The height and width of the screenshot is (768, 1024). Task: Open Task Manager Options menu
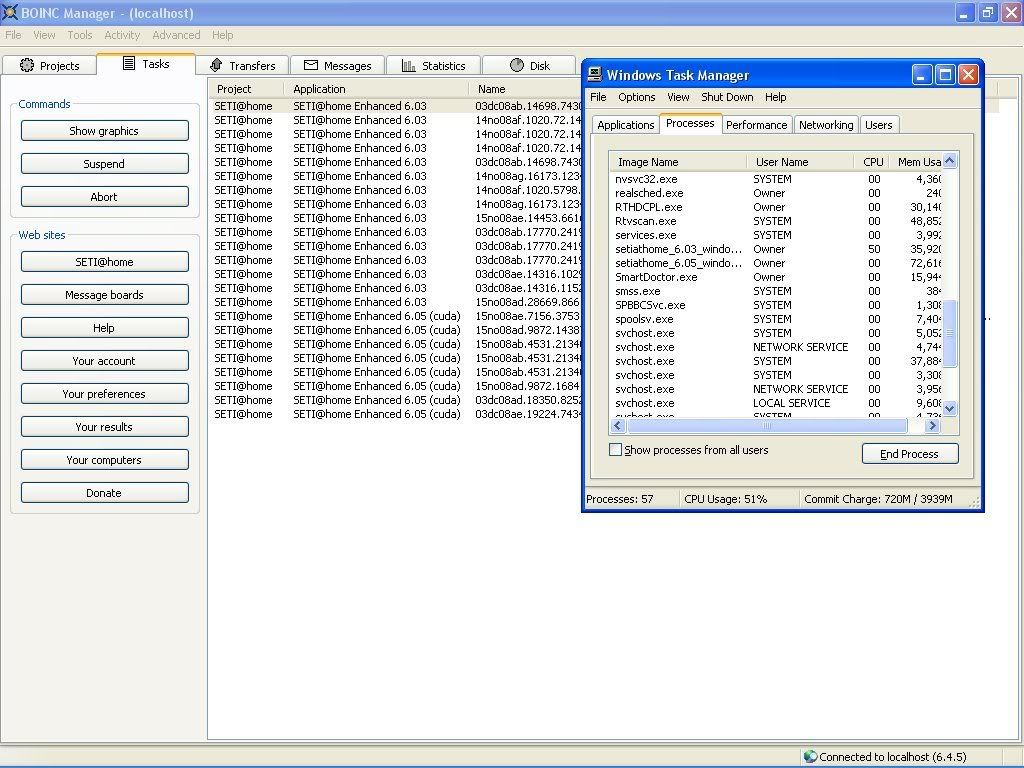tap(637, 97)
